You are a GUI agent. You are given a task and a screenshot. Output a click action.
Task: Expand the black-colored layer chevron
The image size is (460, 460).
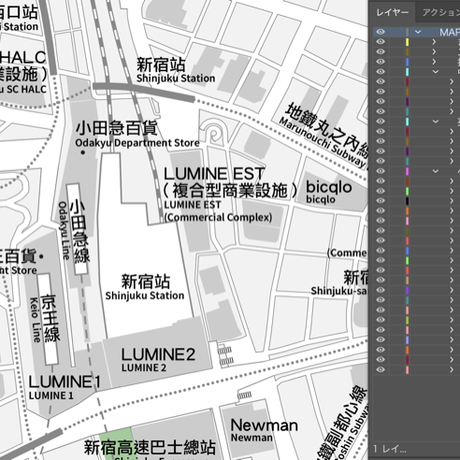coord(451,201)
